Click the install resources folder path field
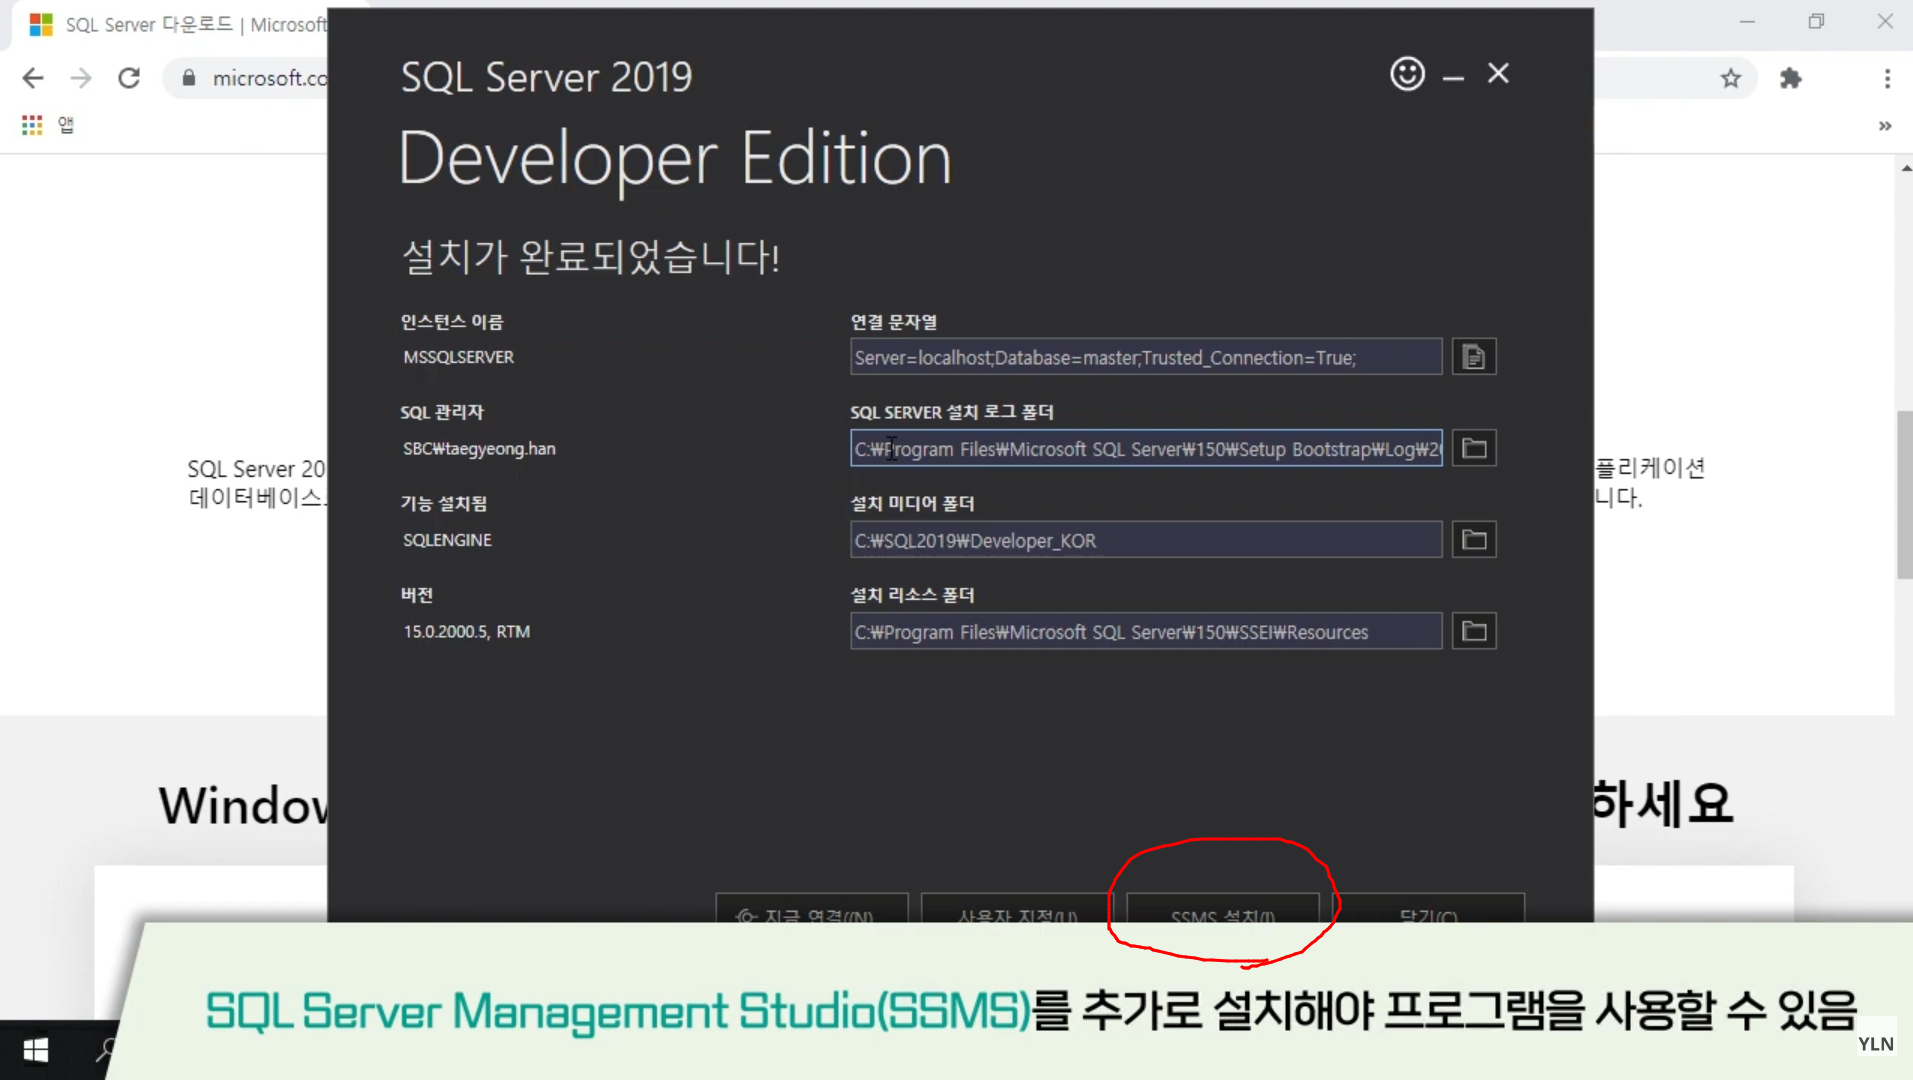Viewport: 1913px width, 1080px height. coord(1146,631)
